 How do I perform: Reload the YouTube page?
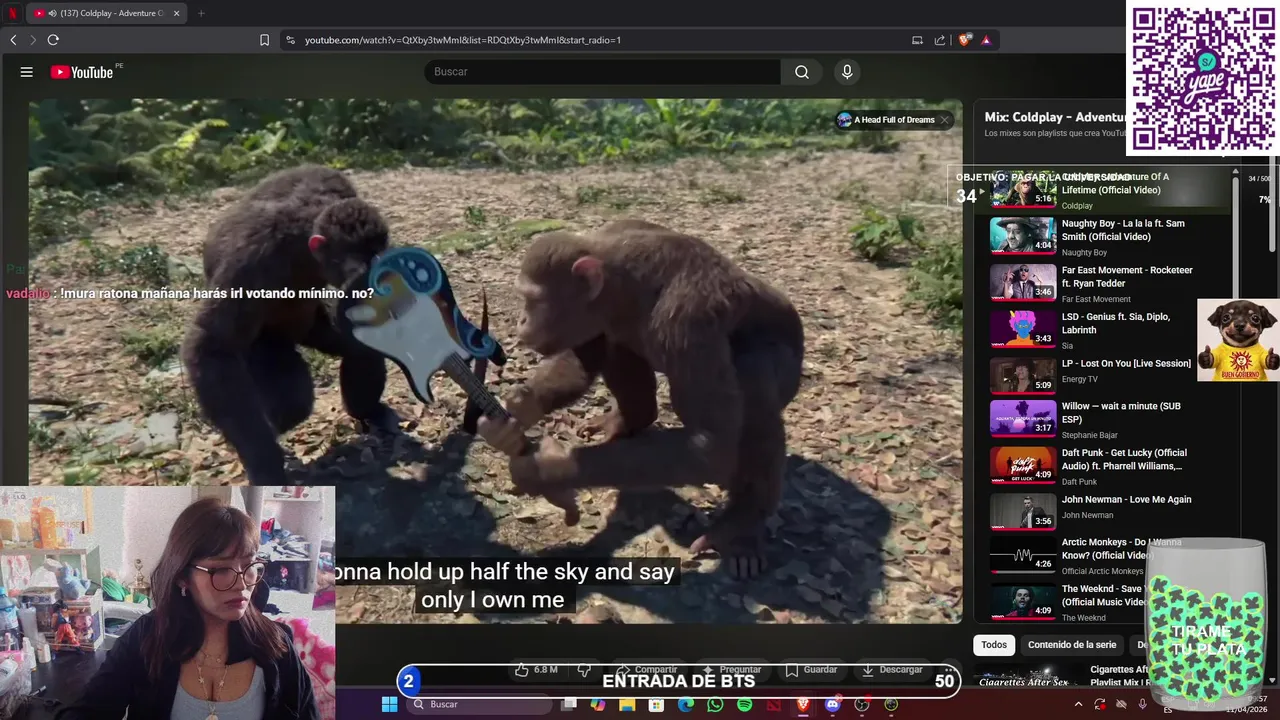pyautogui.click(x=53, y=40)
